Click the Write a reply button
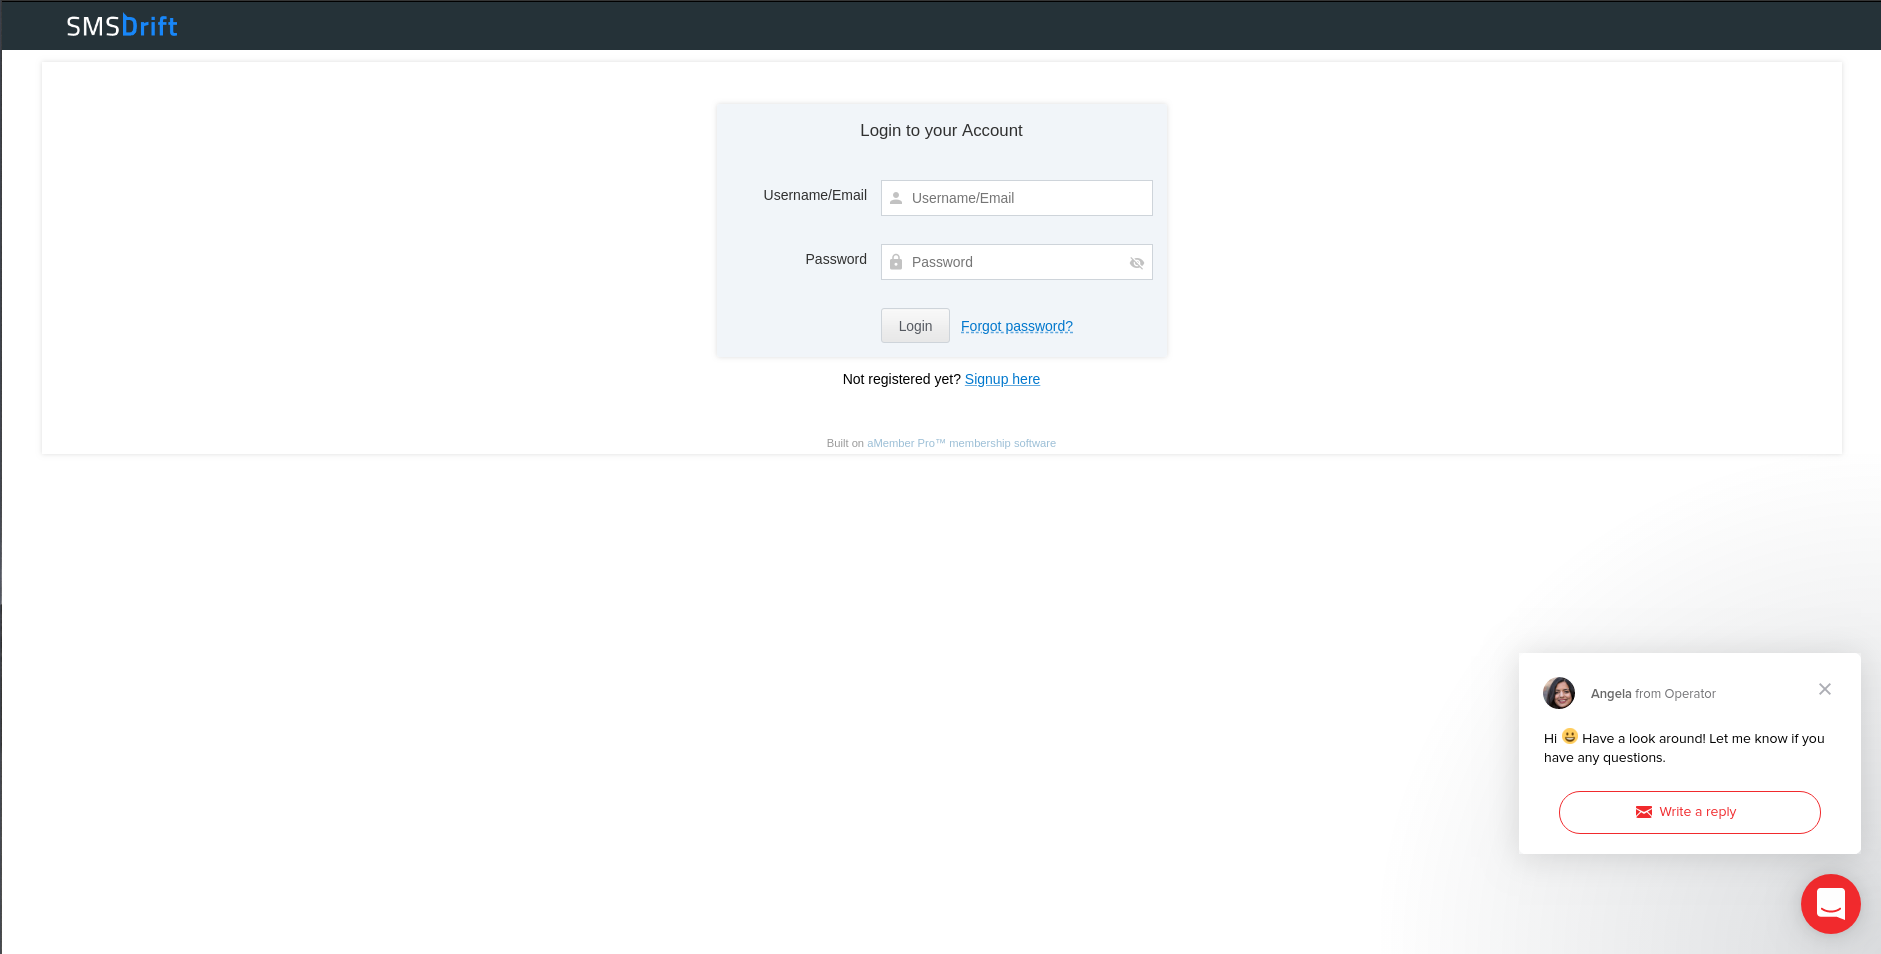The image size is (1881, 954). [1689, 812]
